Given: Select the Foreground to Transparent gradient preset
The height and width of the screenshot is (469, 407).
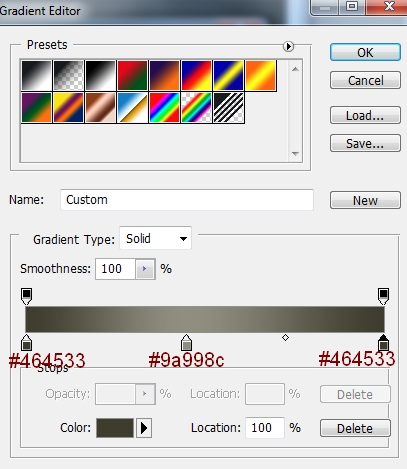Looking at the screenshot, I should (68, 76).
